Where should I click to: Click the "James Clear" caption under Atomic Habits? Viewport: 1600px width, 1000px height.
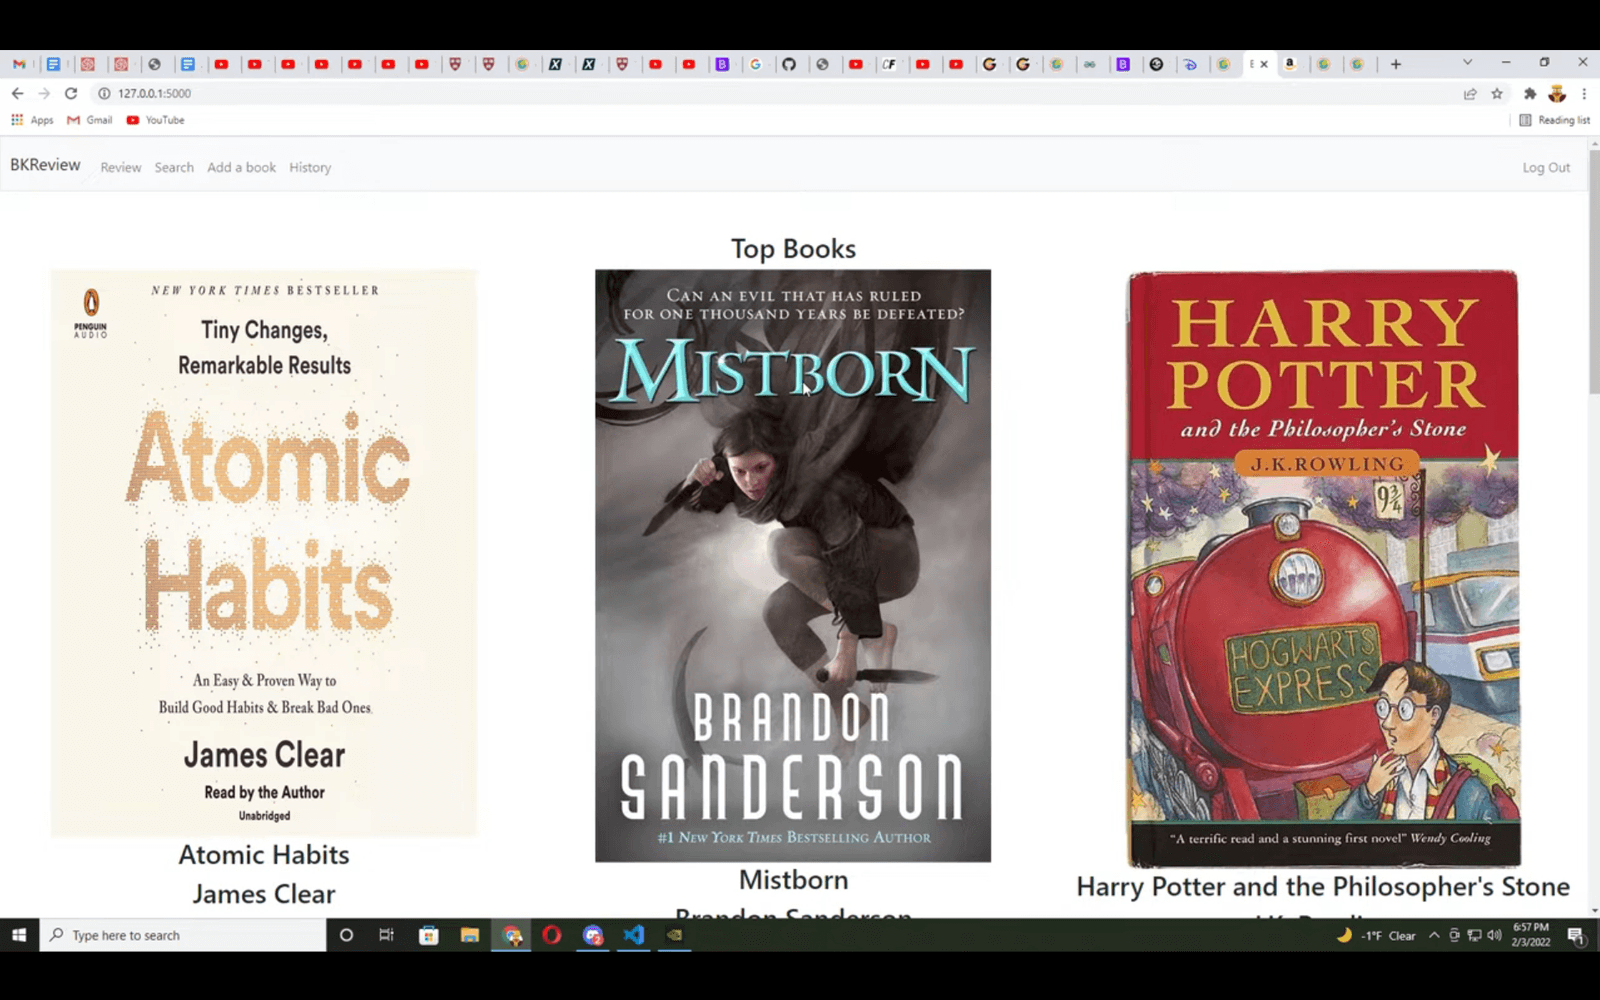click(264, 894)
